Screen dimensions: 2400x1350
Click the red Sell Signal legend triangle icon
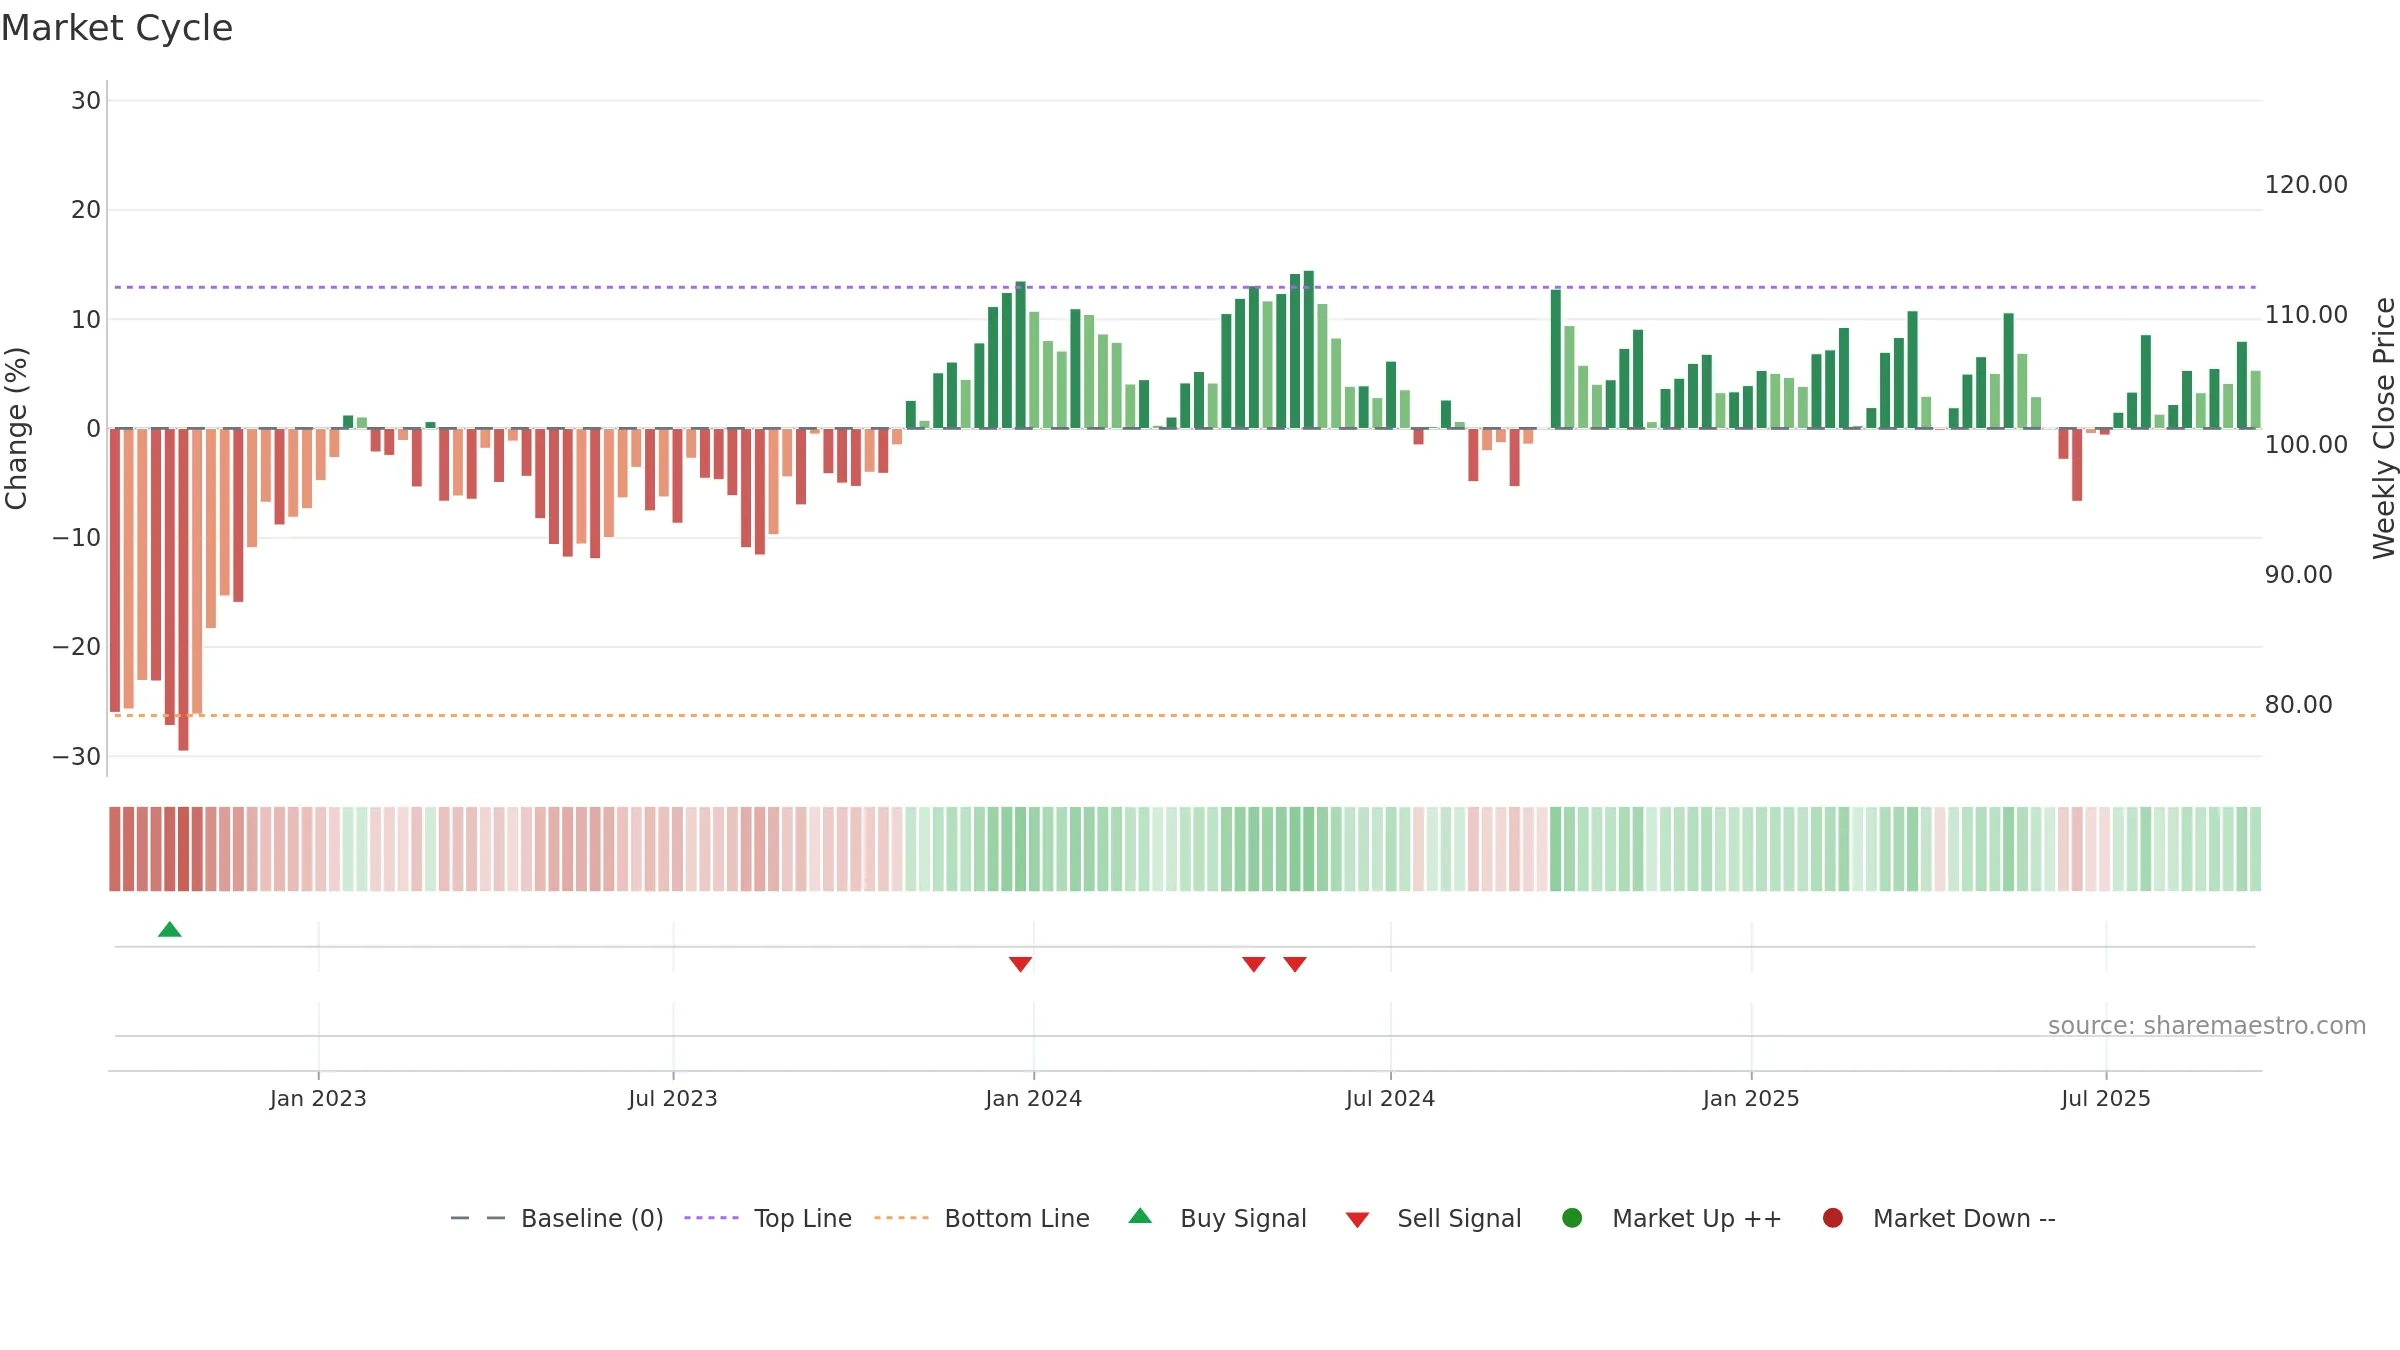(x=1357, y=1220)
